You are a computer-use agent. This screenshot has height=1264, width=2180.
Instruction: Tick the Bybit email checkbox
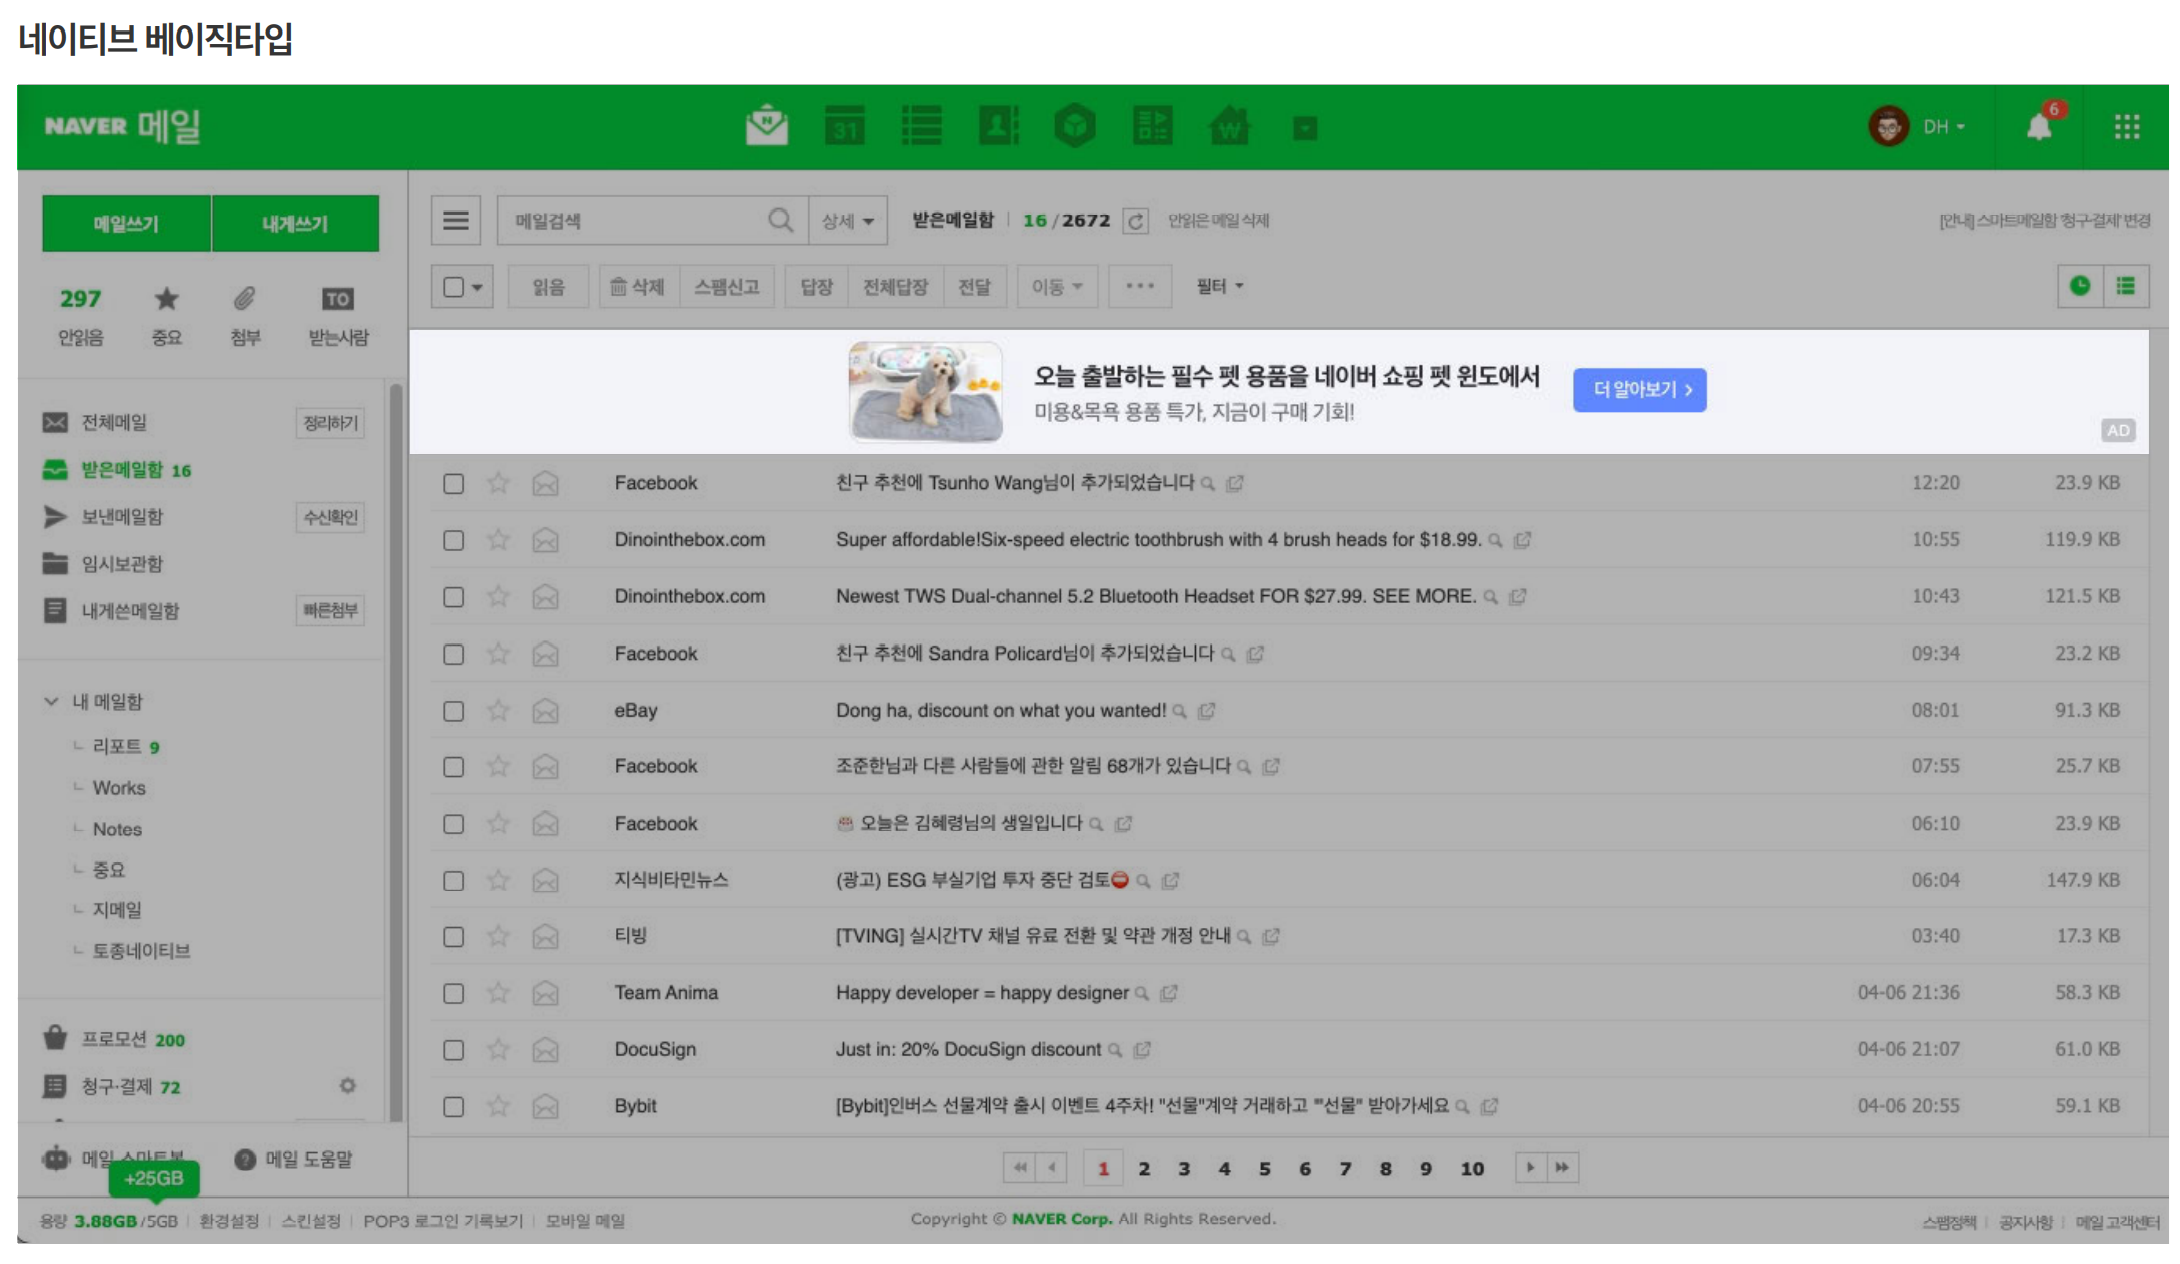pos(454,1107)
